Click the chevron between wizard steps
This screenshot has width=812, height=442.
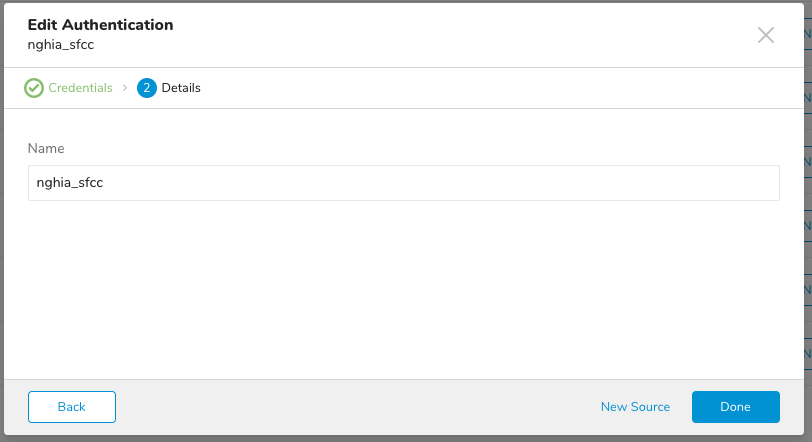pyautogui.click(x=125, y=88)
